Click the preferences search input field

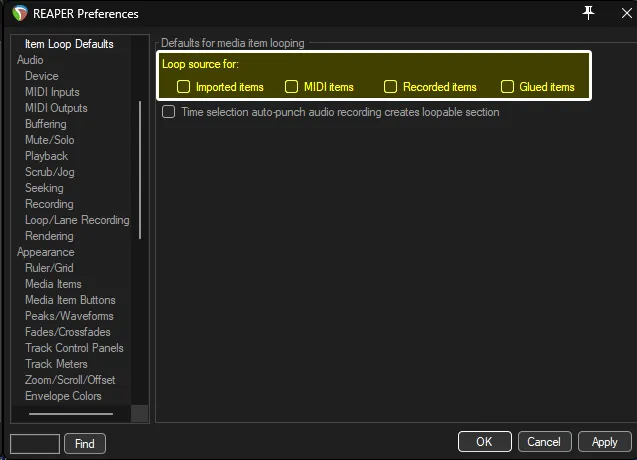point(35,443)
